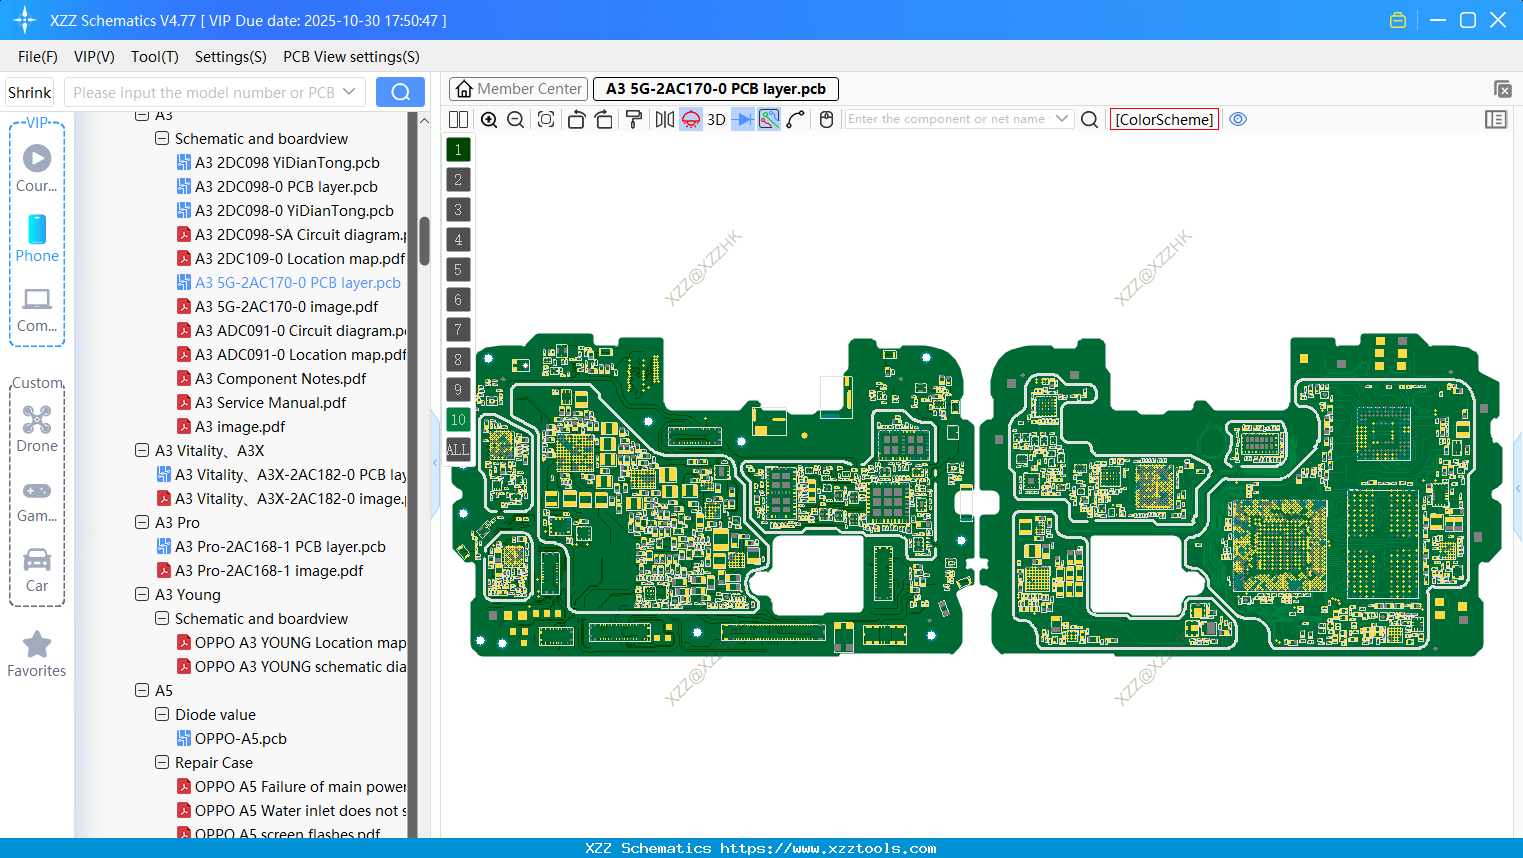Open the 3D board view

click(715, 119)
